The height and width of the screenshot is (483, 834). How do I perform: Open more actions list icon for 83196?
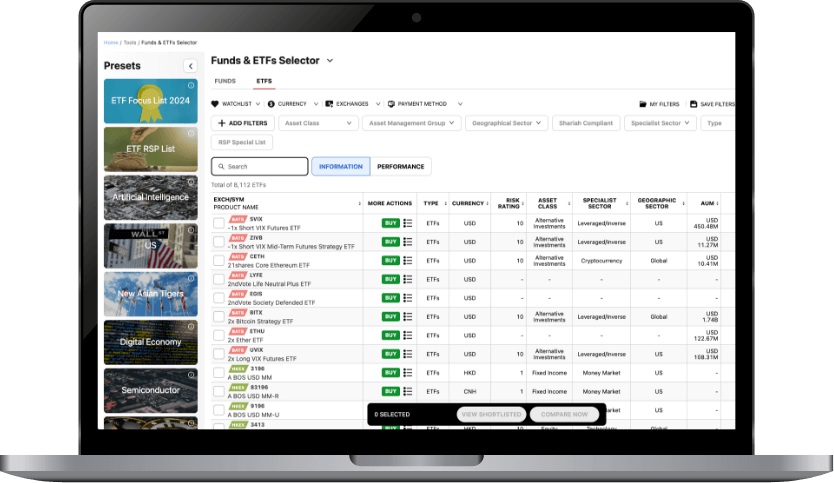point(408,391)
